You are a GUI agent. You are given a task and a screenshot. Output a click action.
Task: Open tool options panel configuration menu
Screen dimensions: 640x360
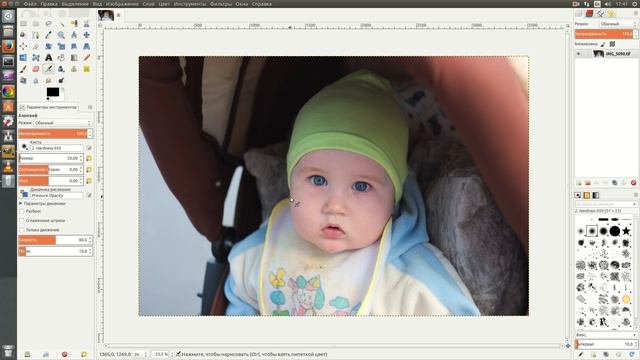90,107
